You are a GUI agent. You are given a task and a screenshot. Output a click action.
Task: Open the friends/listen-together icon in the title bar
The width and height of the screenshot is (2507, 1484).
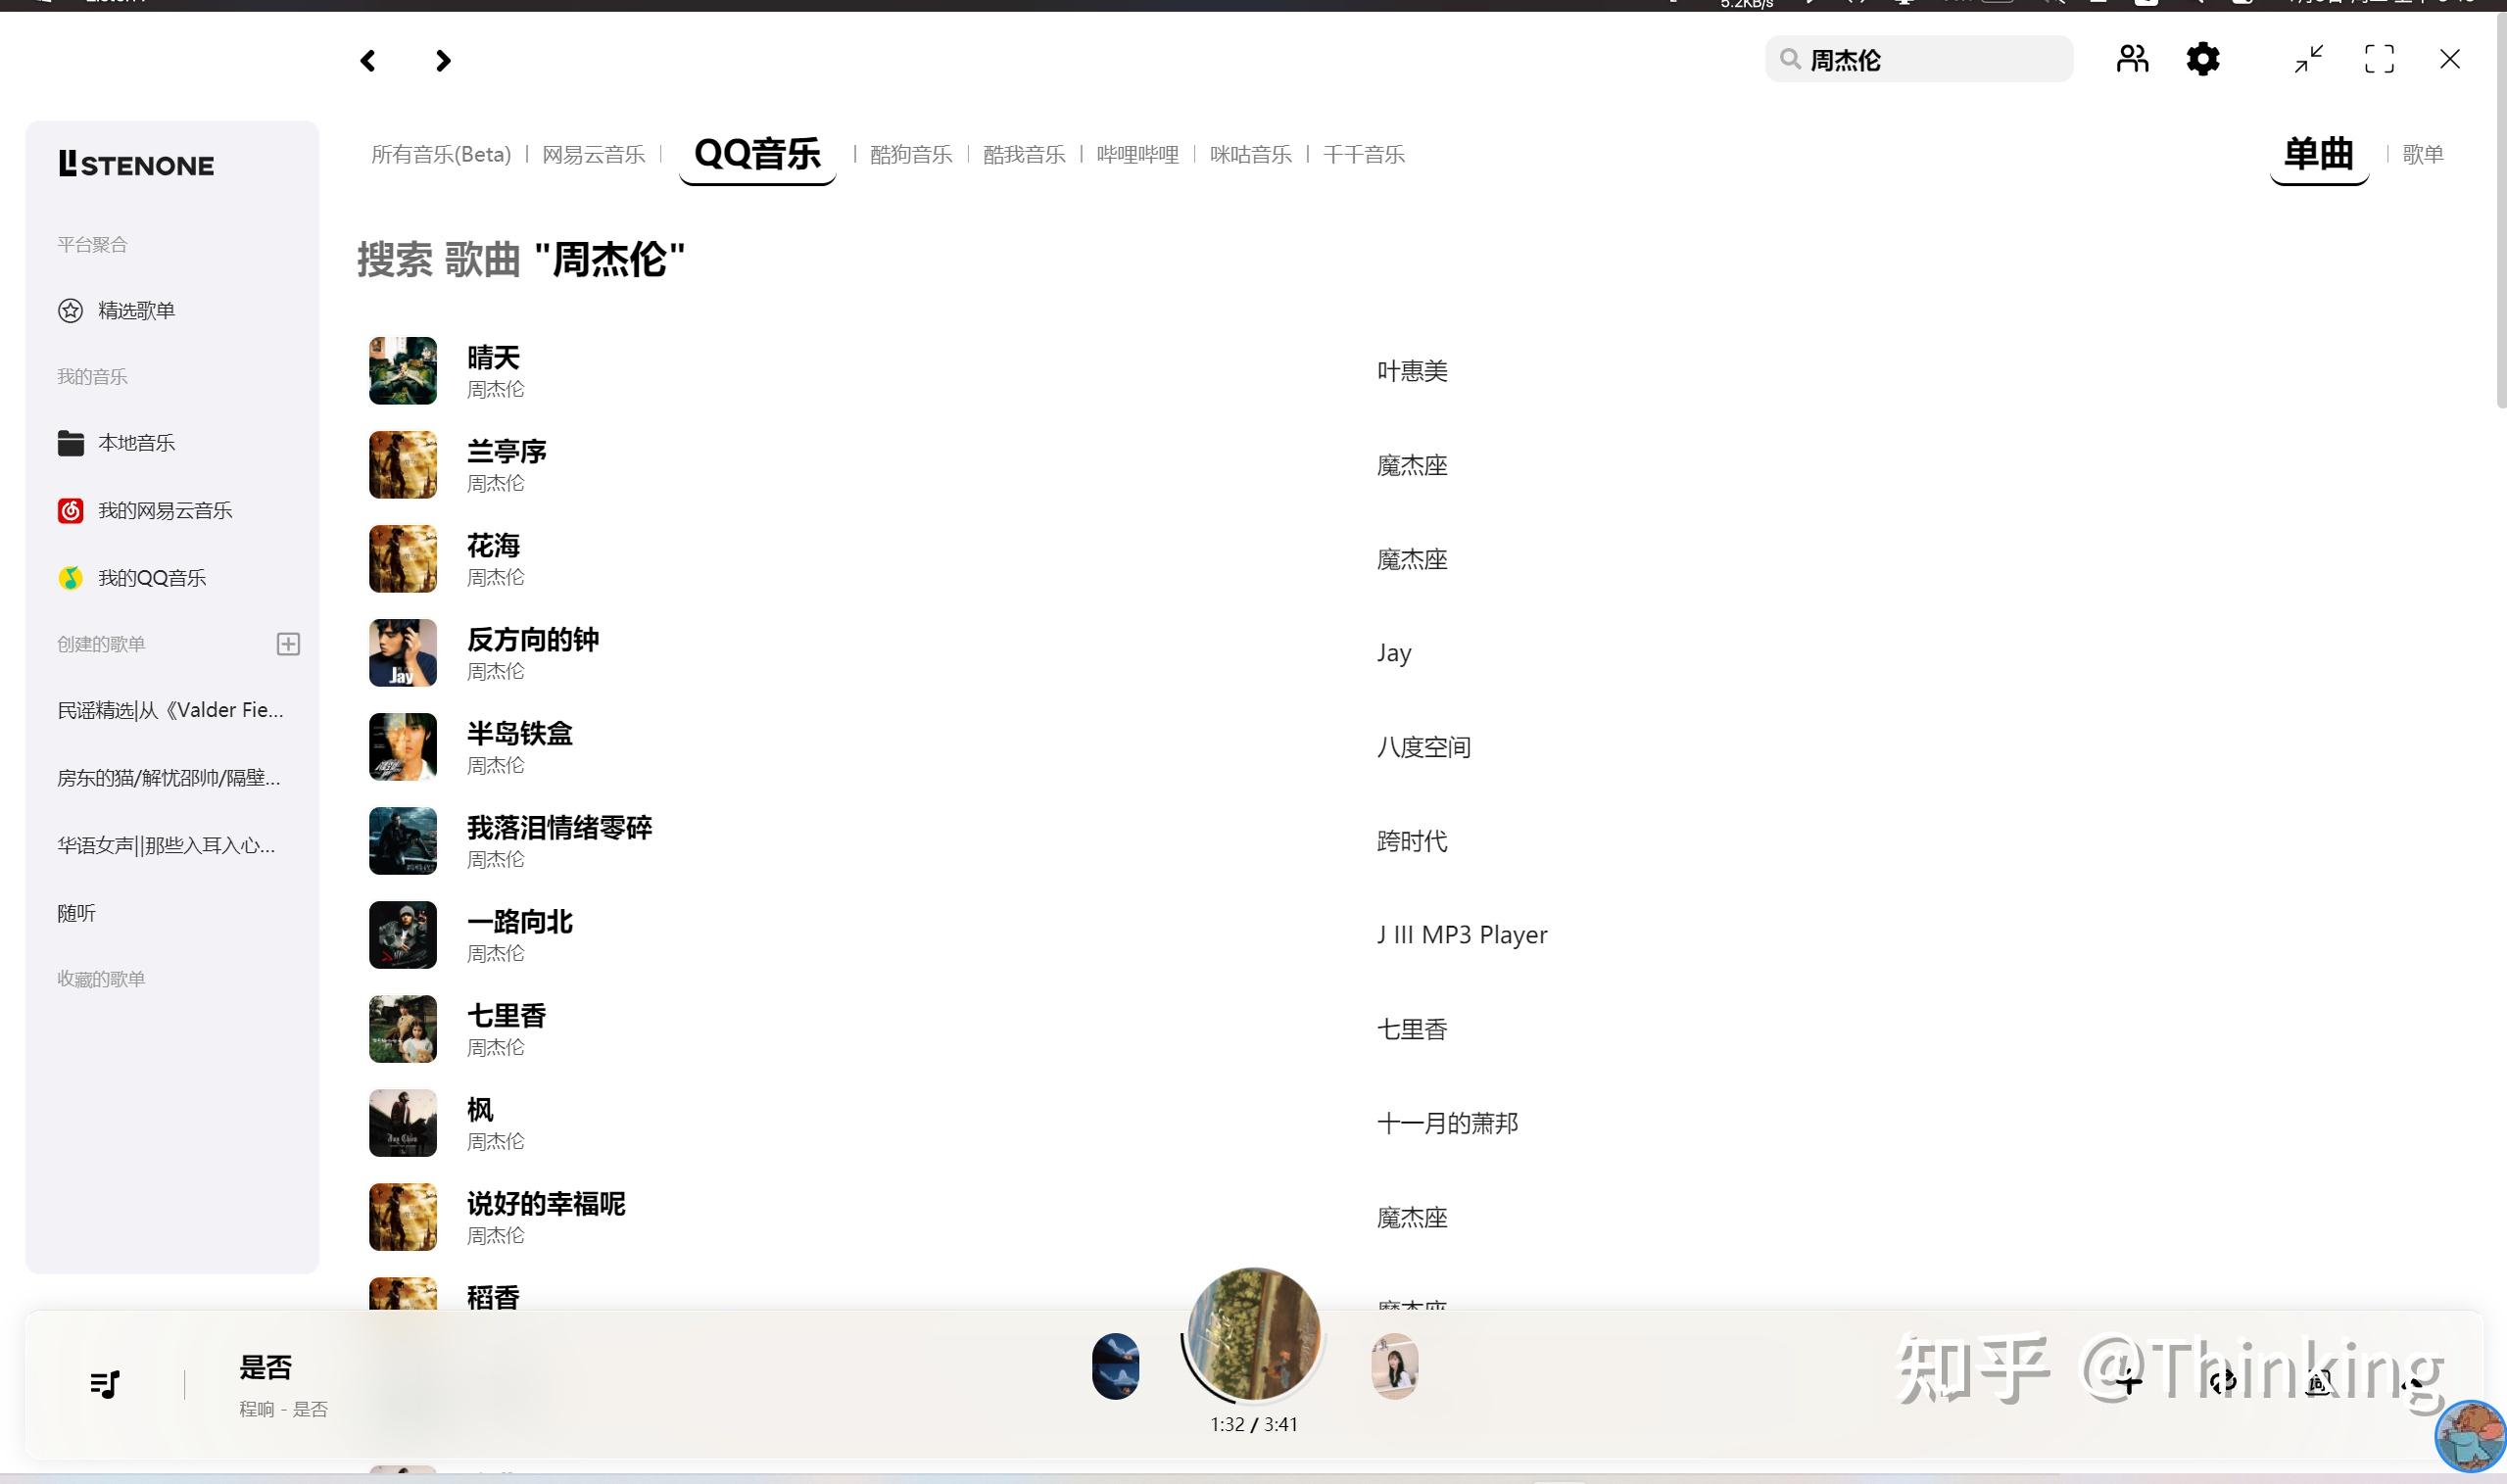(2131, 59)
